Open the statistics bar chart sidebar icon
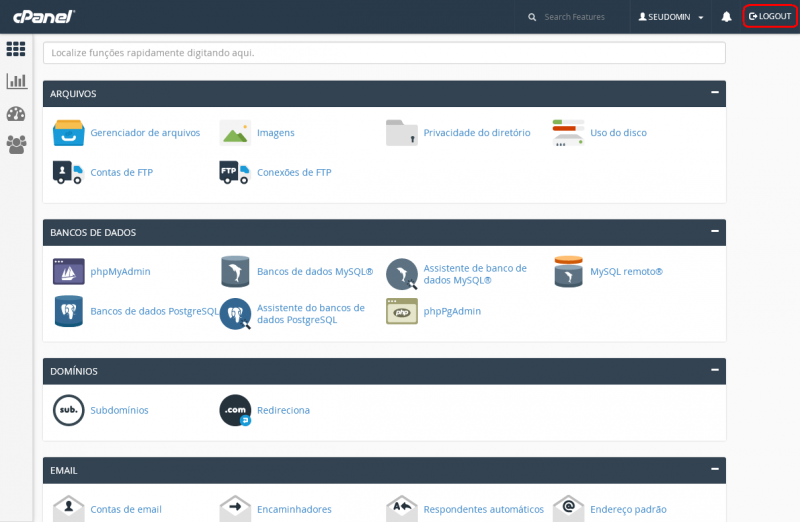 pyautogui.click(x=16, y=81)
